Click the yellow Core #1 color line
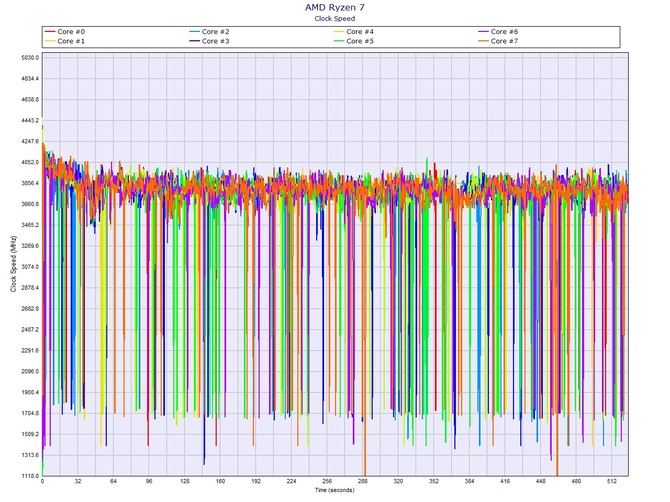Screen dimensions: 670x502 pos(50,41)
